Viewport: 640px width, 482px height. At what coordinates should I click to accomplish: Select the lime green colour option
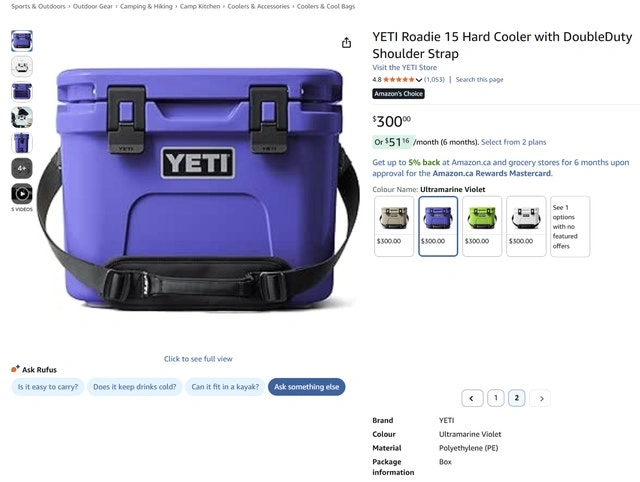coord(482,226)
